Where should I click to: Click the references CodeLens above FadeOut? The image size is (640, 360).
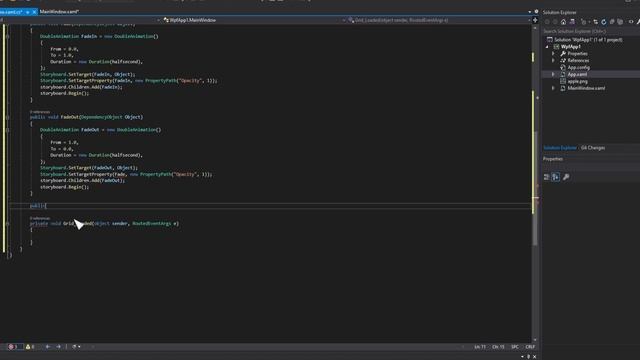coord(40,112)
